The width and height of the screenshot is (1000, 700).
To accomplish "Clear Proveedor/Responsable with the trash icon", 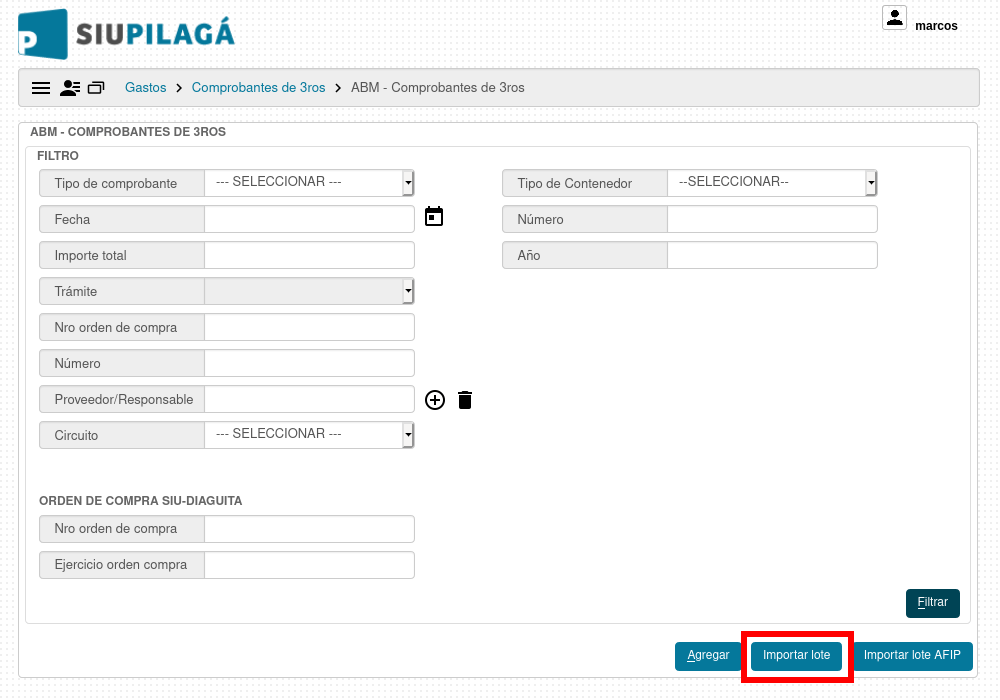I will click(465, 400).
